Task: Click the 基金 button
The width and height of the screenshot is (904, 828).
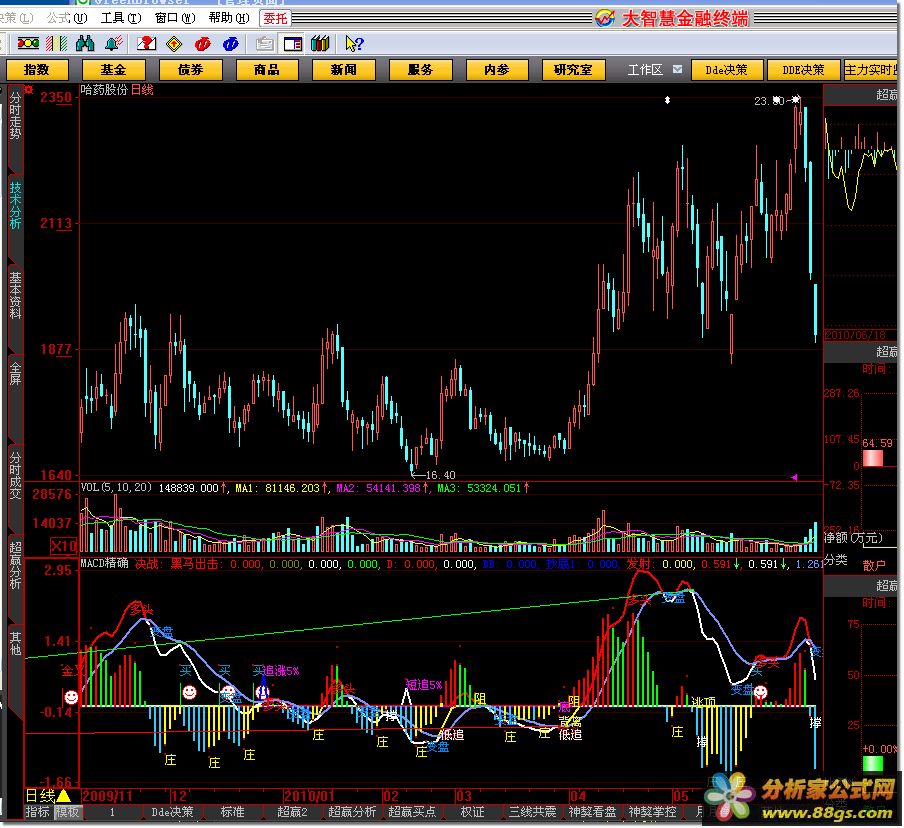Action: point(113,70)
